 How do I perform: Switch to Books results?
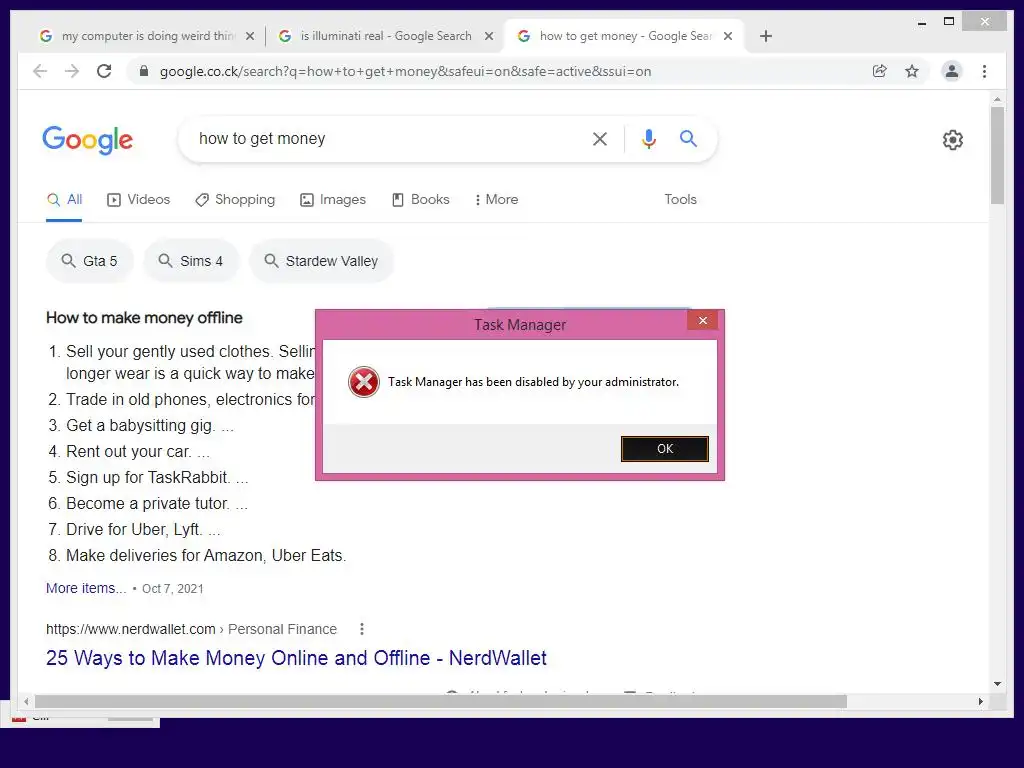421,200
